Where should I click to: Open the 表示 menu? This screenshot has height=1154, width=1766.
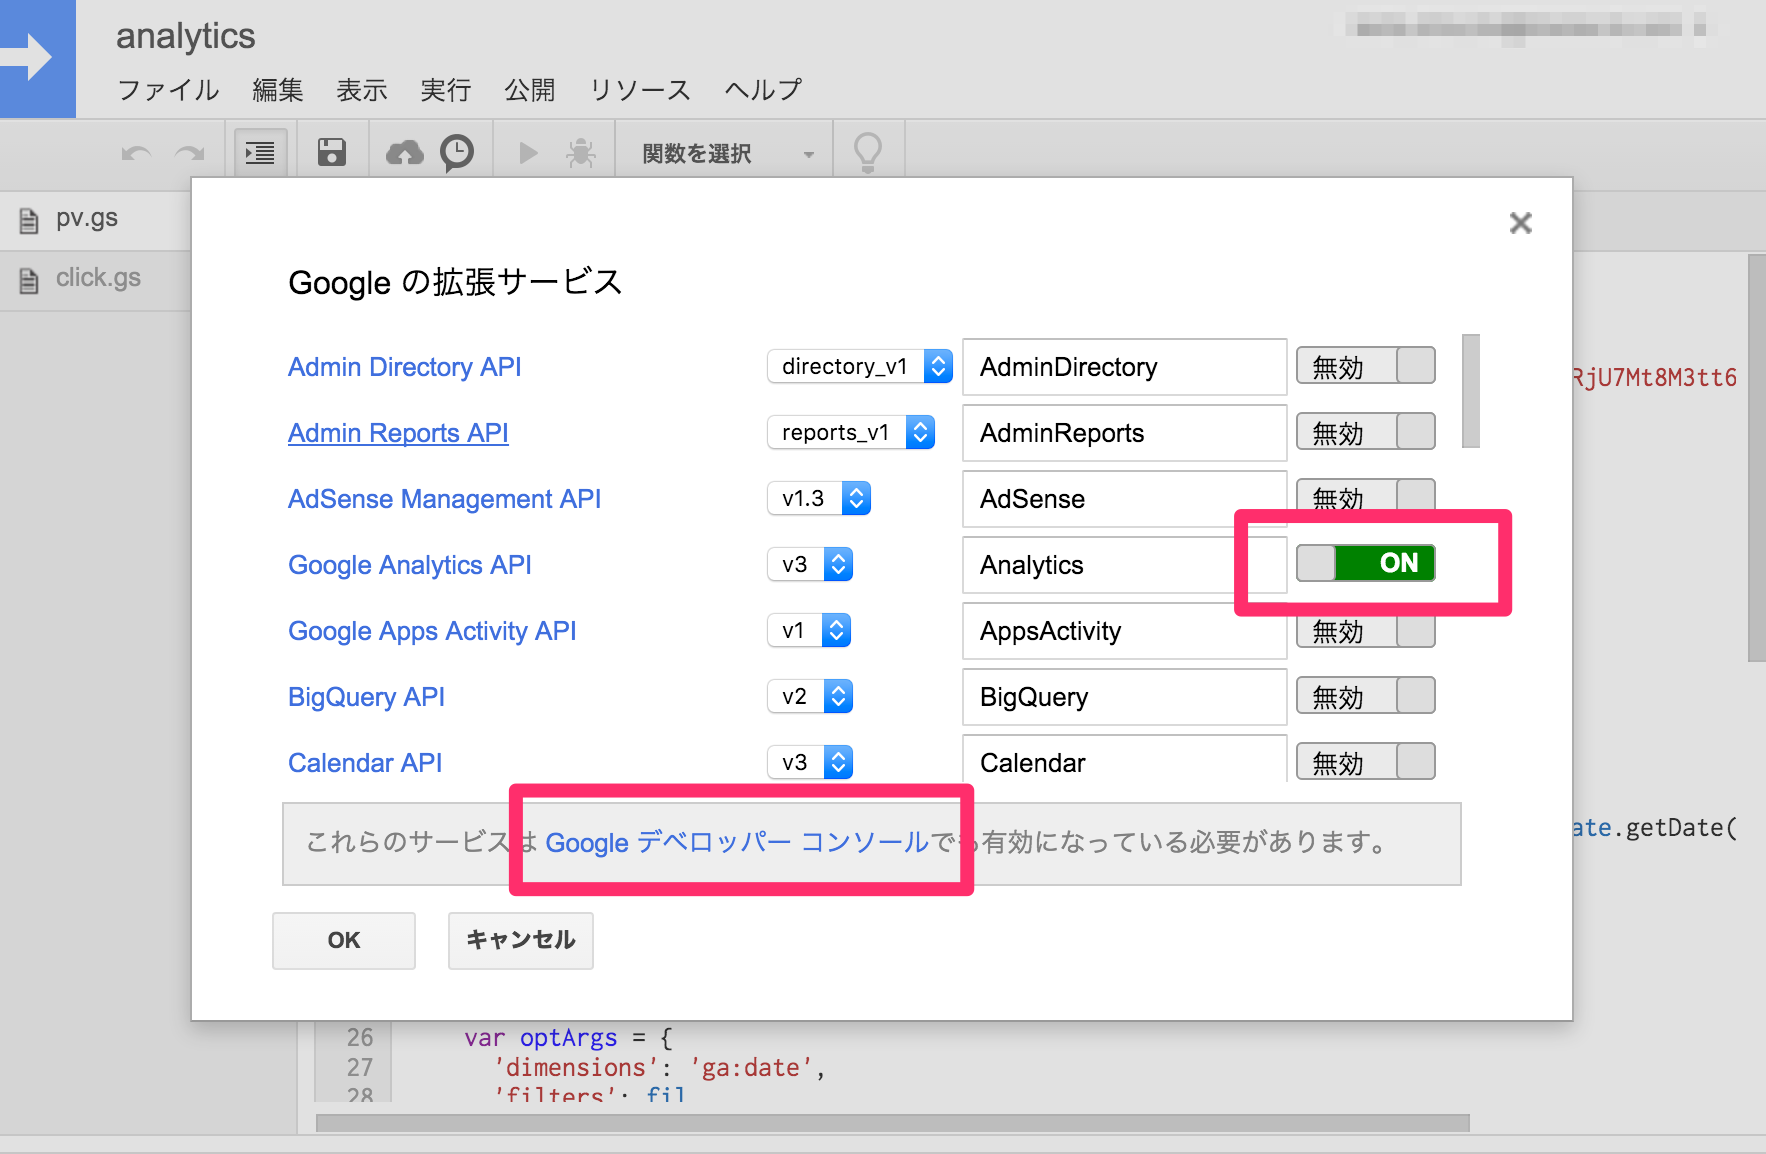pyautogui.click(x=362, y=90)
